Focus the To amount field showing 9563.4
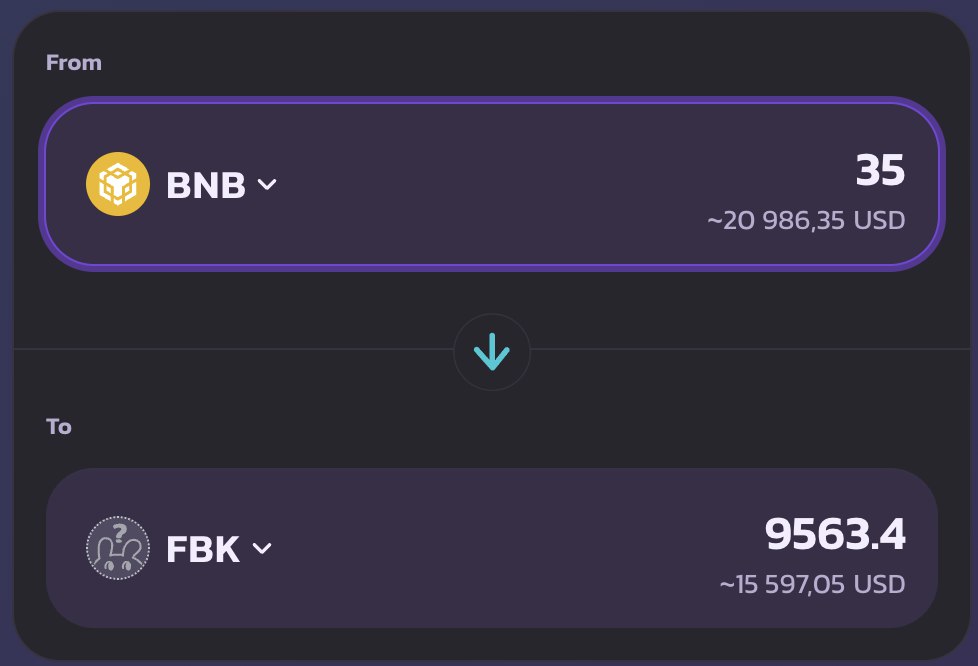 click(x=835, y=534)
